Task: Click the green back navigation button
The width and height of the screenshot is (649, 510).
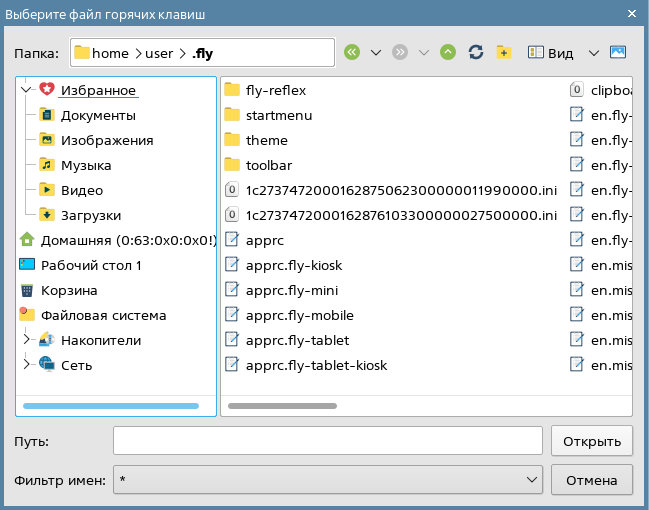Action: click(351, 52)
